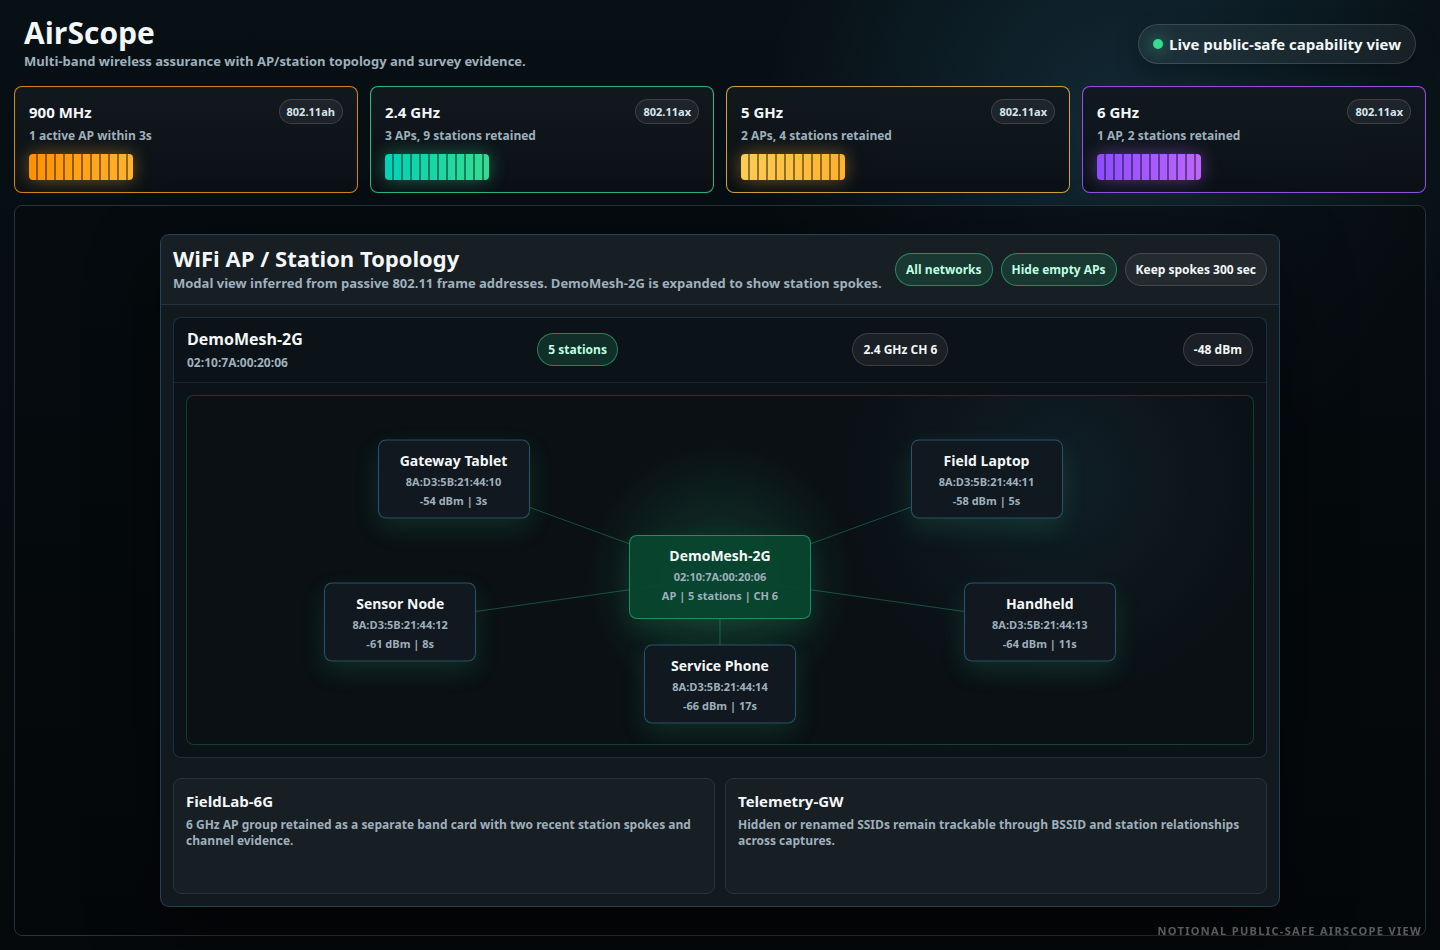Click the 2.4 GHz CH 6 badge
Image resolution: width=1440 pixels, height=950 pixels.
[900, 349]
